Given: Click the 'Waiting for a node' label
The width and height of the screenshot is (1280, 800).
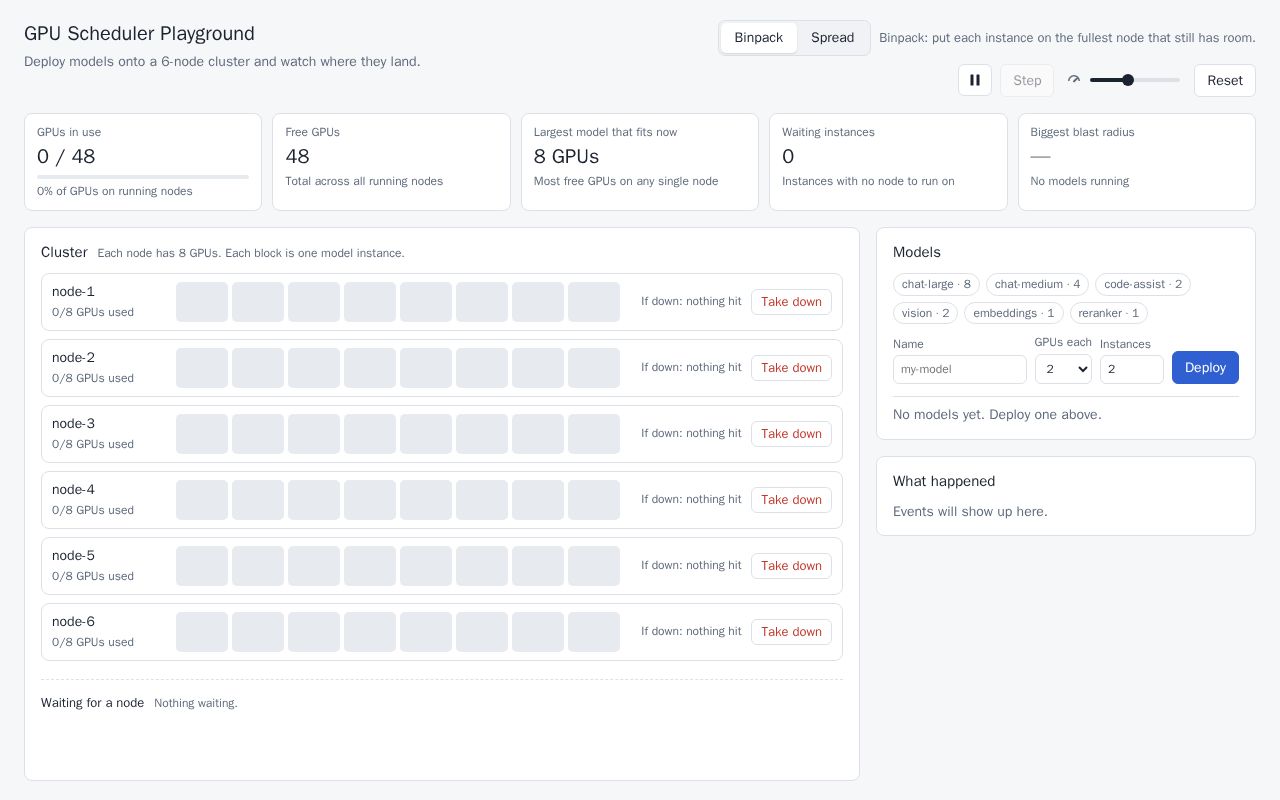Looking at the screenshot, I should (92, 703).
